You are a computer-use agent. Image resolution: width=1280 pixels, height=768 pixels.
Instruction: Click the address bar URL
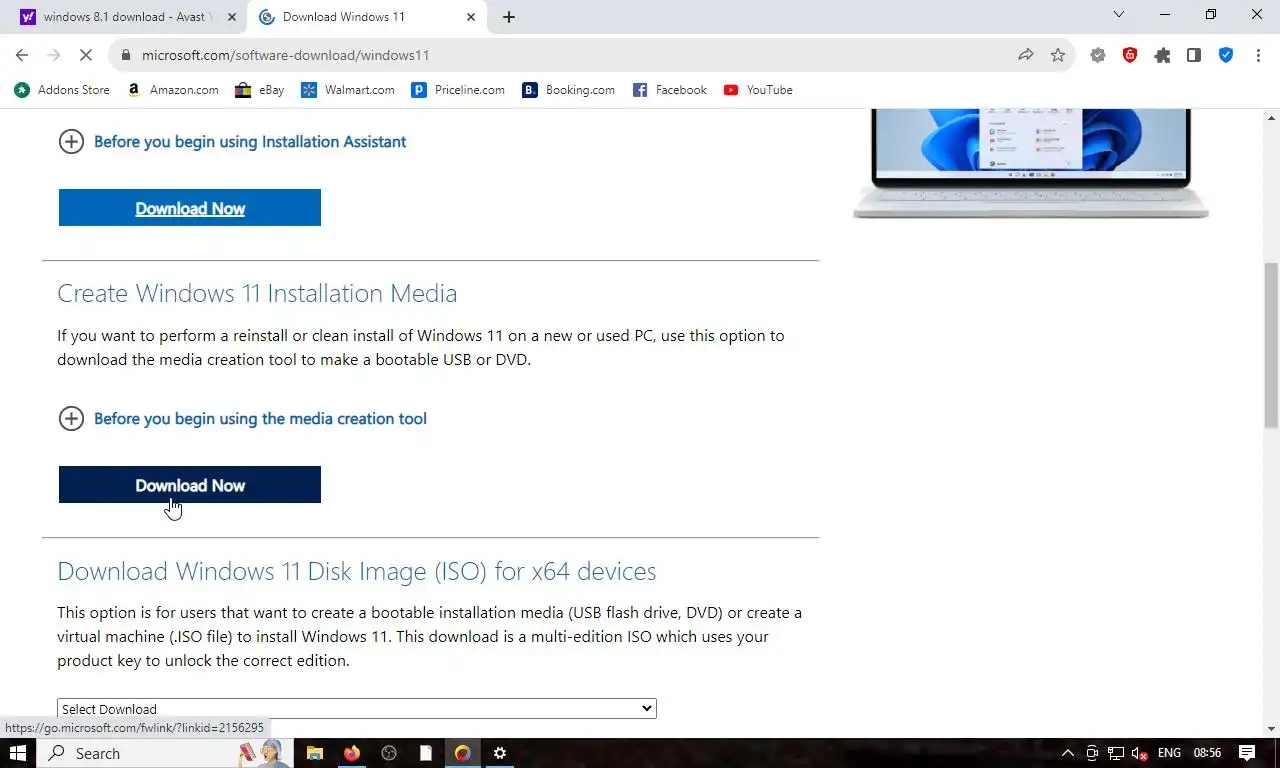click(285, 55)
